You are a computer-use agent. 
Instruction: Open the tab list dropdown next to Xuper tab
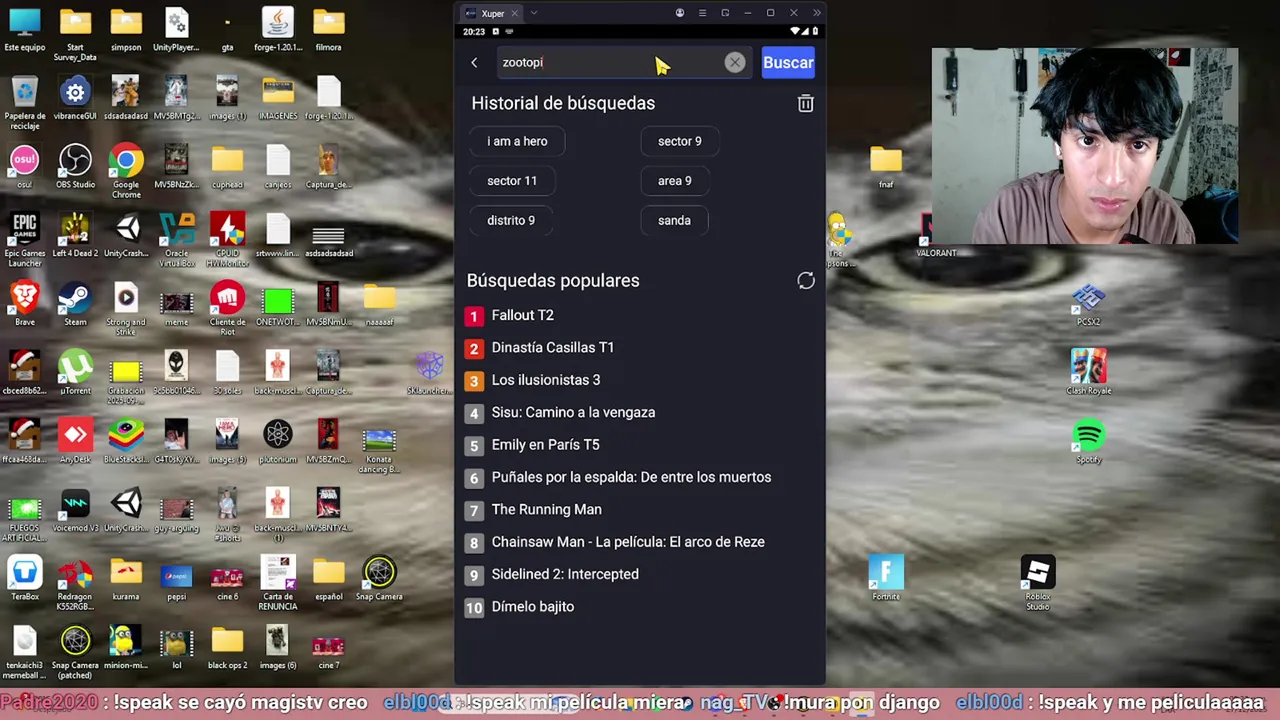click(x=533, y=13)
